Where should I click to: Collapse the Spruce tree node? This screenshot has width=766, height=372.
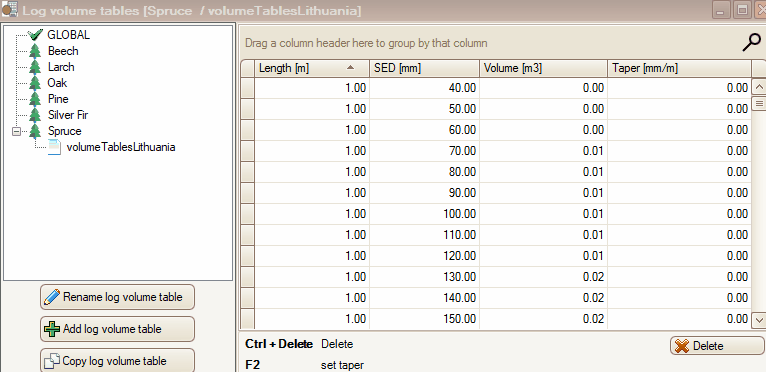[x=17, y=131]
